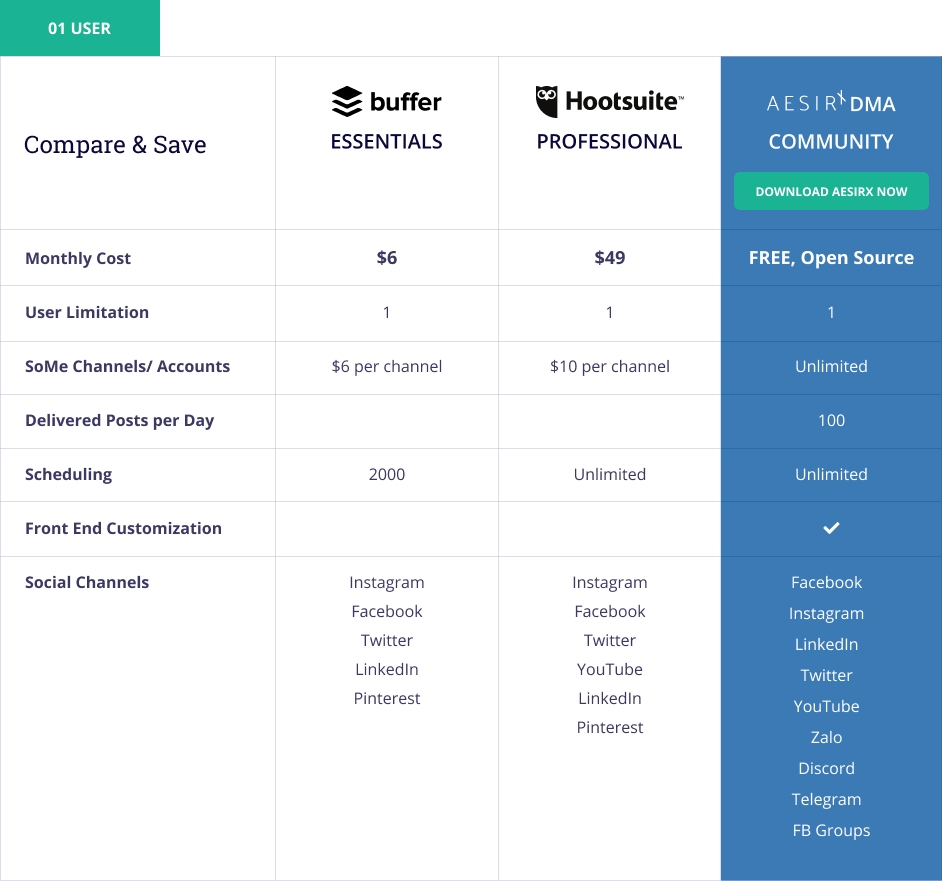Click Unlimited in the SoMe Channels AesirX cell

pyautogui.click(x=831, y=366)
